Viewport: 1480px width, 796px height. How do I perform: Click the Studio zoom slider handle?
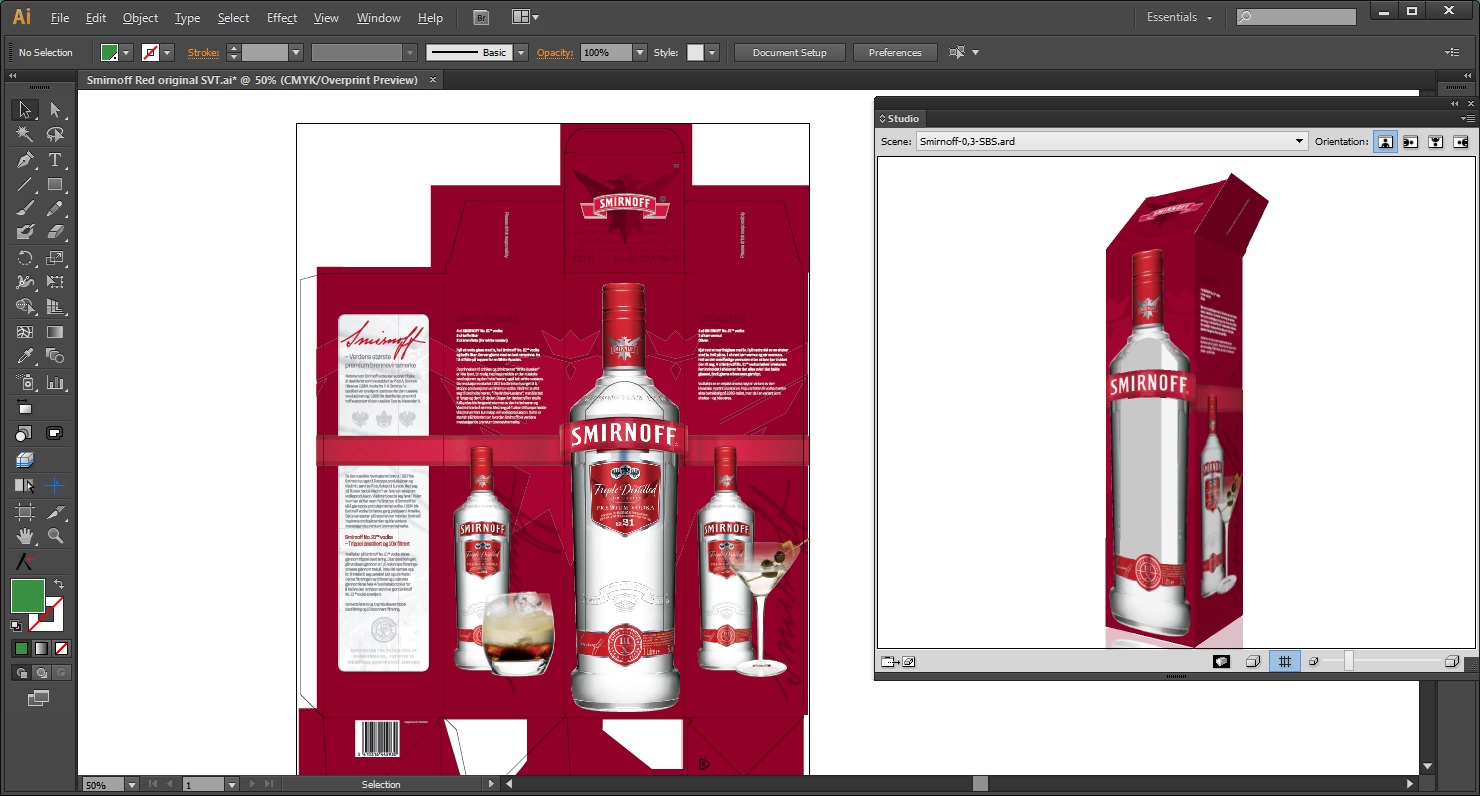(1349, 661)
